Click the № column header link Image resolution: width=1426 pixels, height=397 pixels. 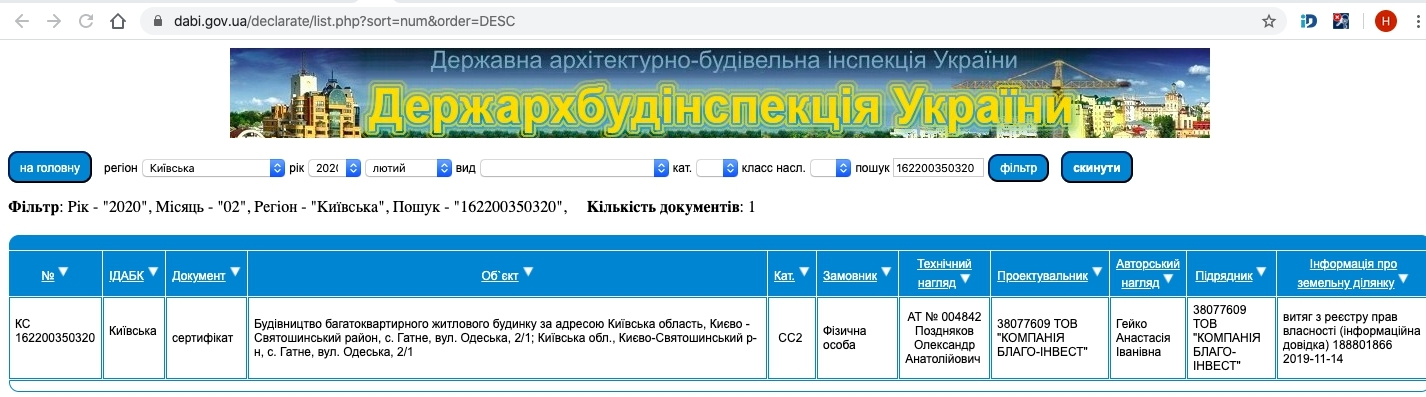[48, 275]
